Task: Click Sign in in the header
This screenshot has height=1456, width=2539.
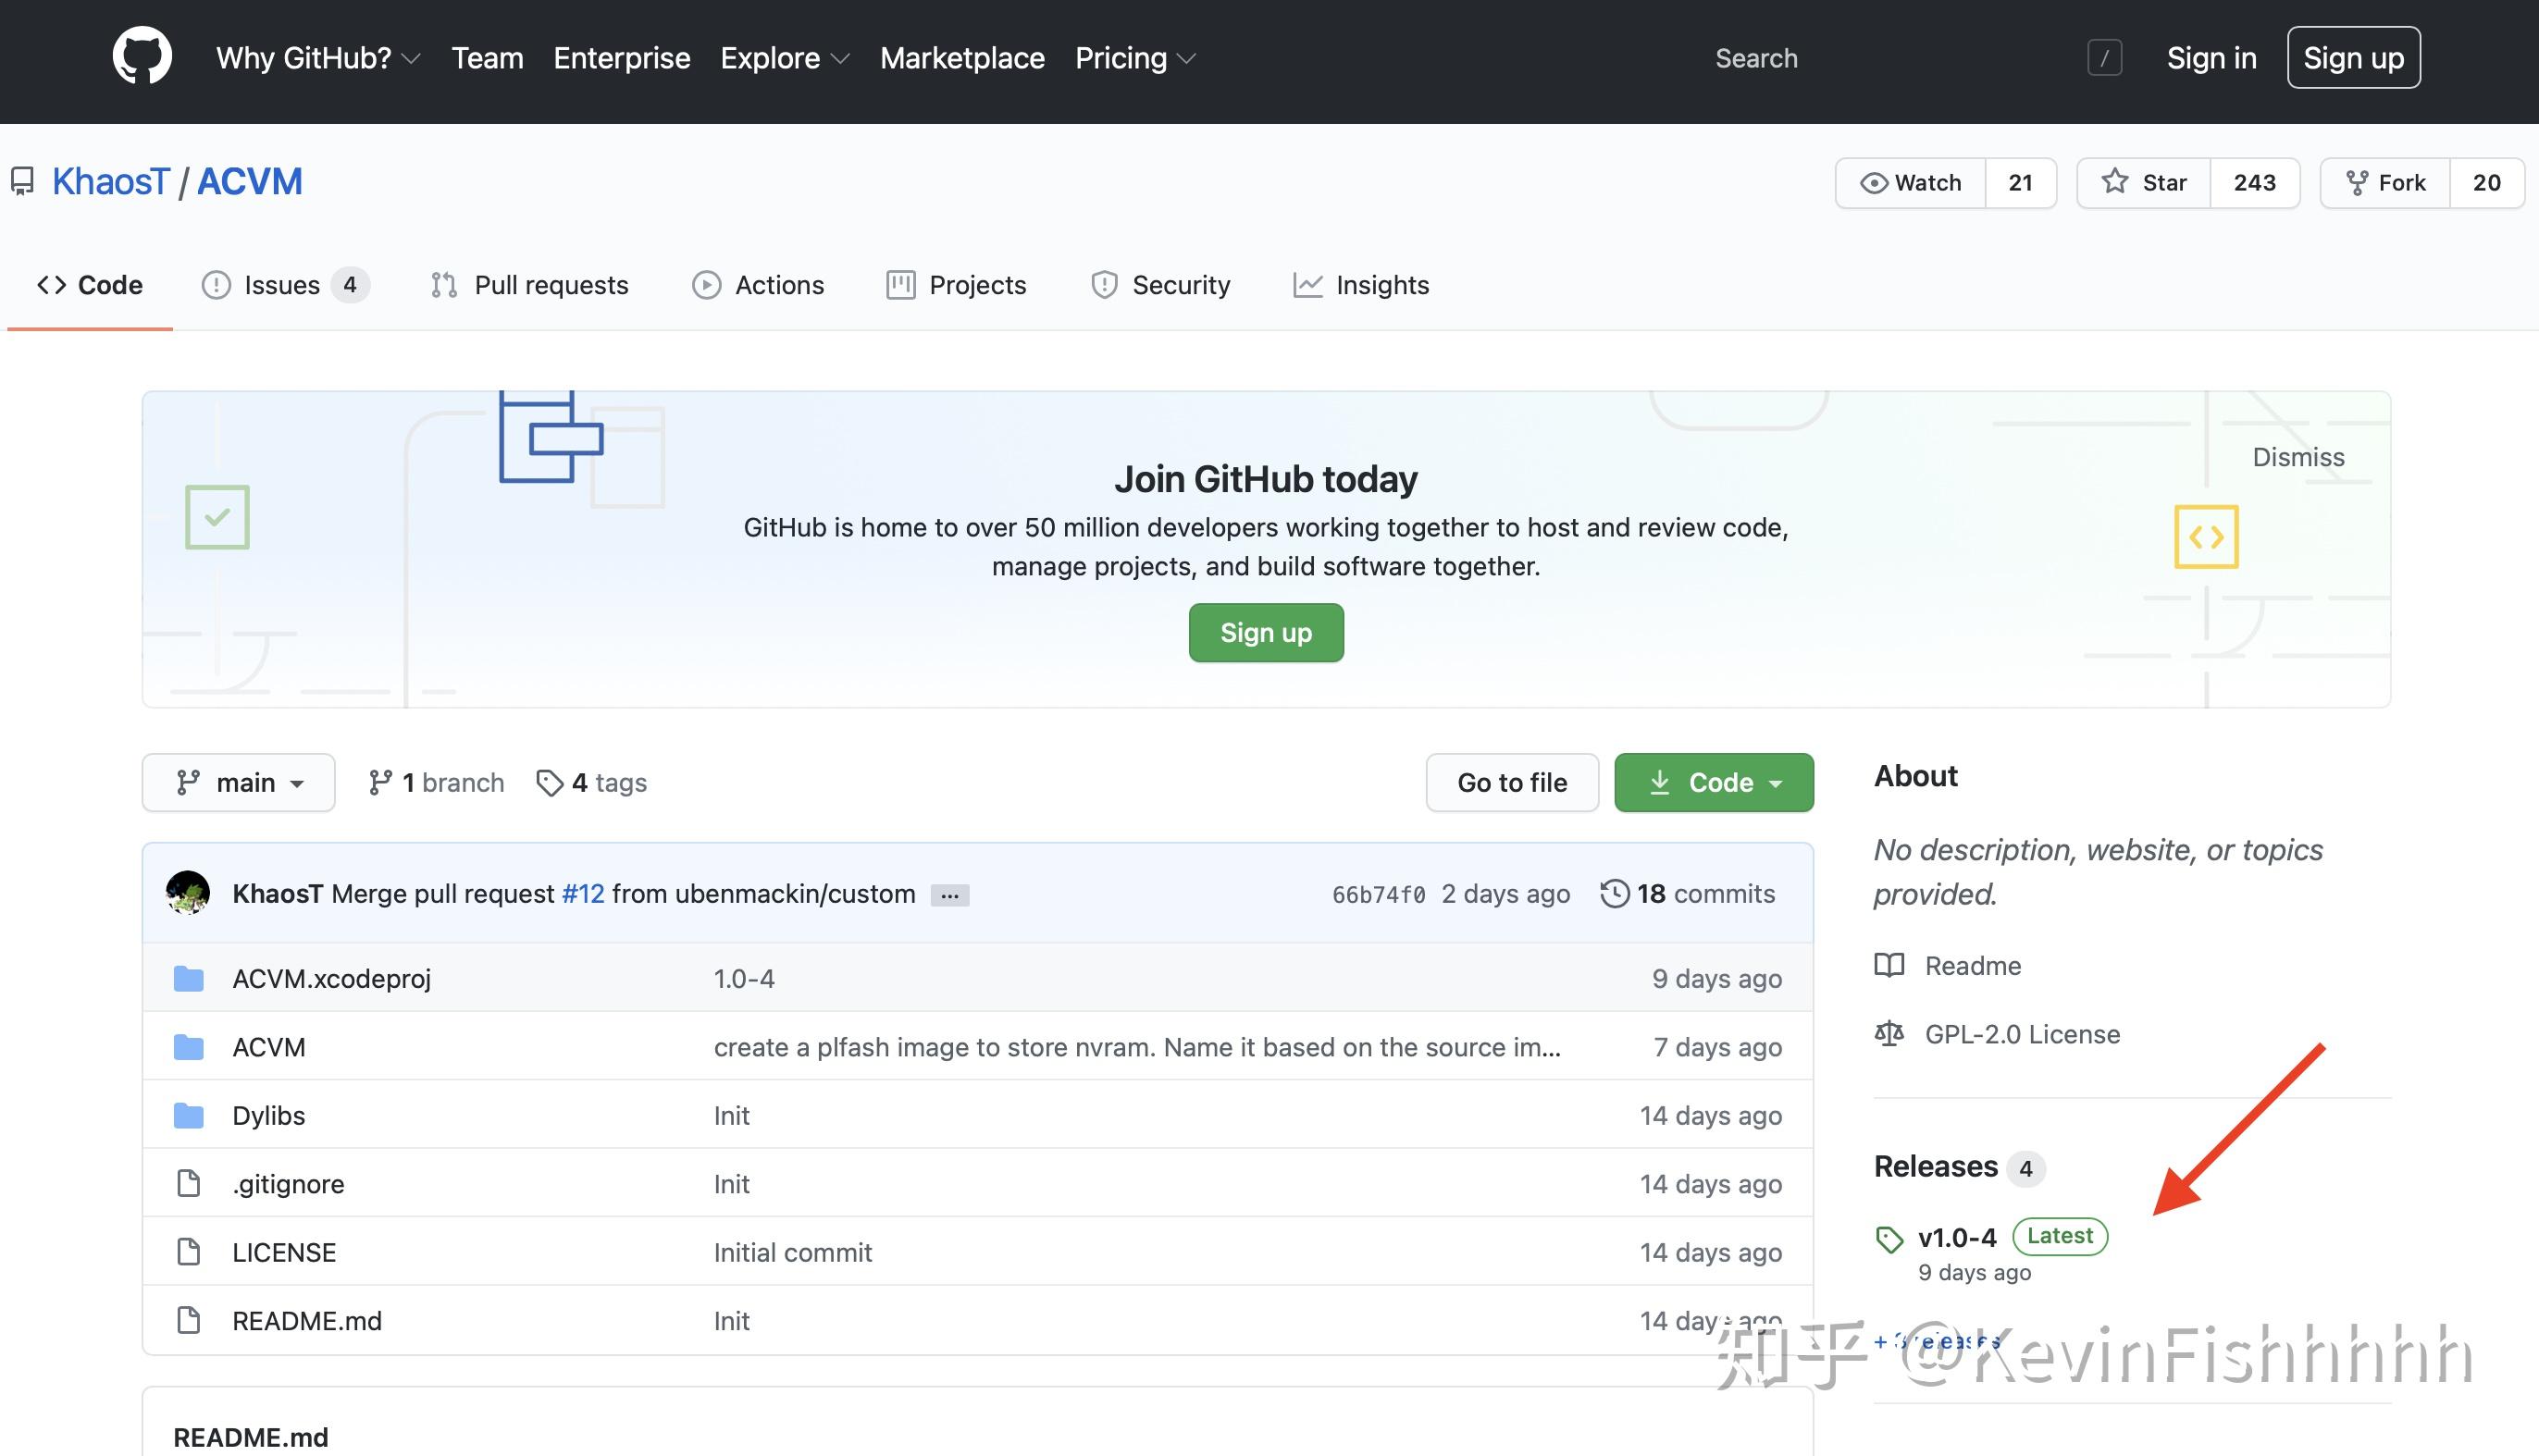Action: [x=2211, y=58]
